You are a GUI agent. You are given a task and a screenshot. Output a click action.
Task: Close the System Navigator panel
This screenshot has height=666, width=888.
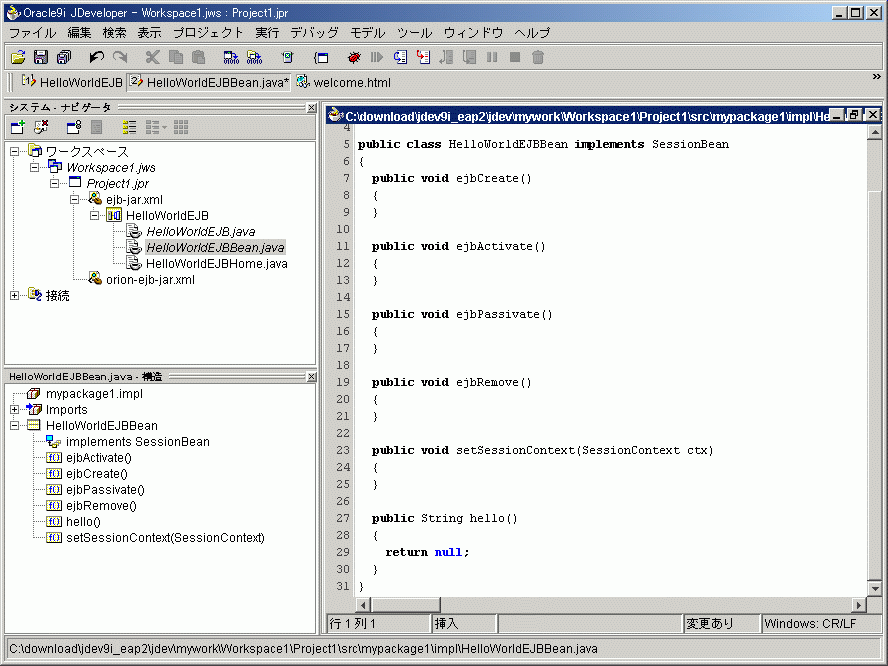pos(311,107)
